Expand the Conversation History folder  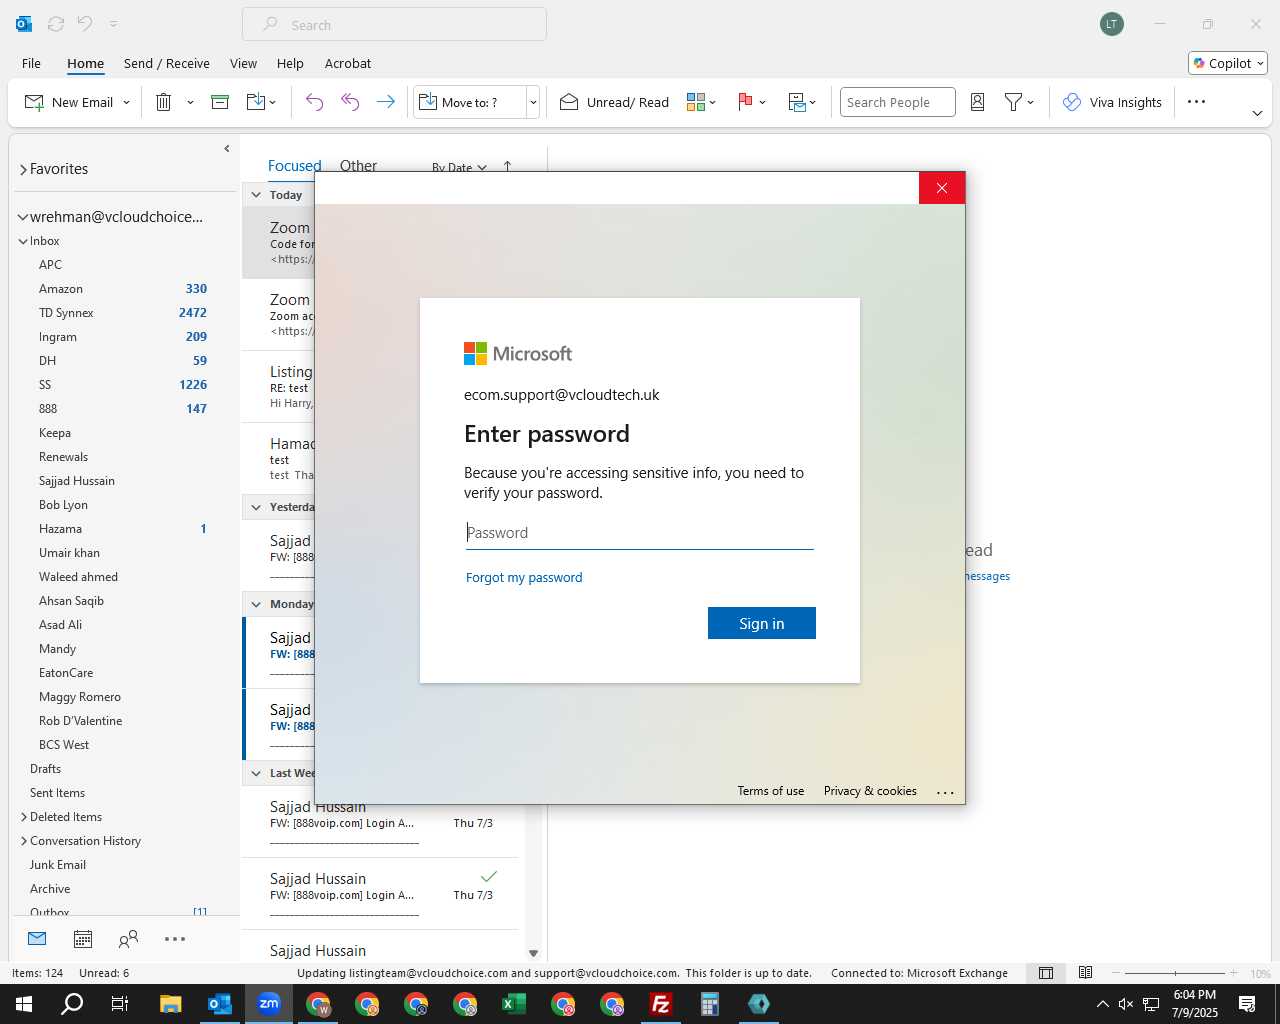point(24,841)
